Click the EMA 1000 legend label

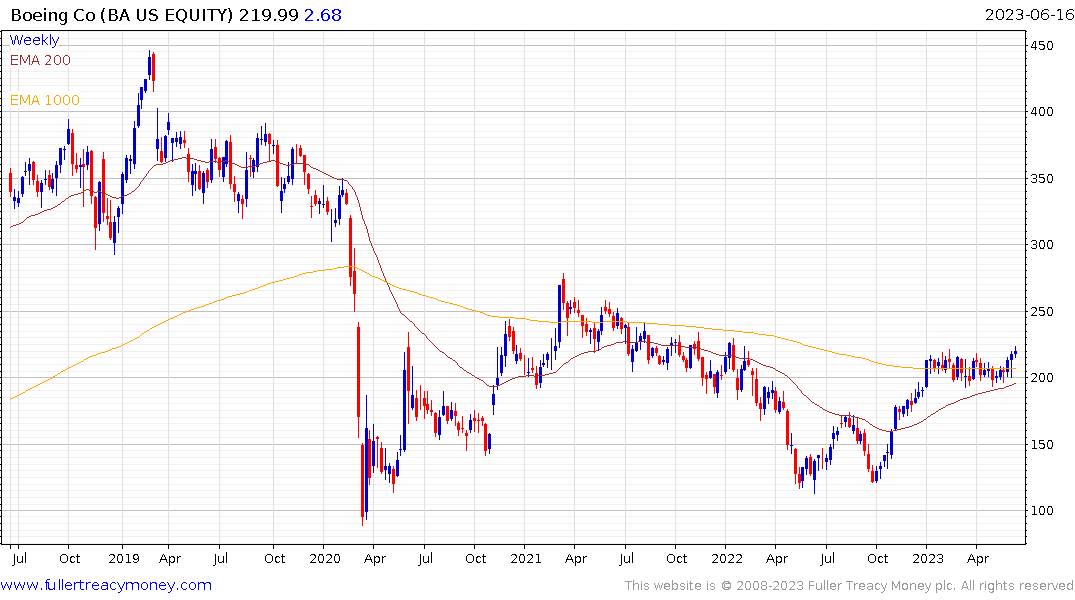coord(45,100)
